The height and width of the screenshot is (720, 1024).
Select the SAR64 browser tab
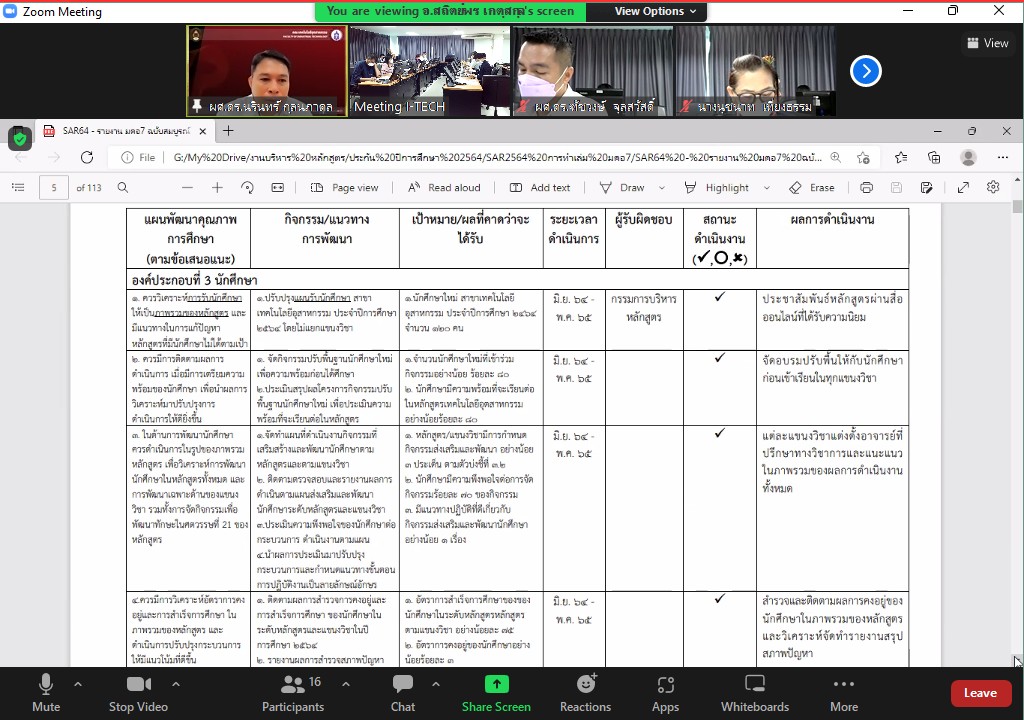(x=124, y=131)
